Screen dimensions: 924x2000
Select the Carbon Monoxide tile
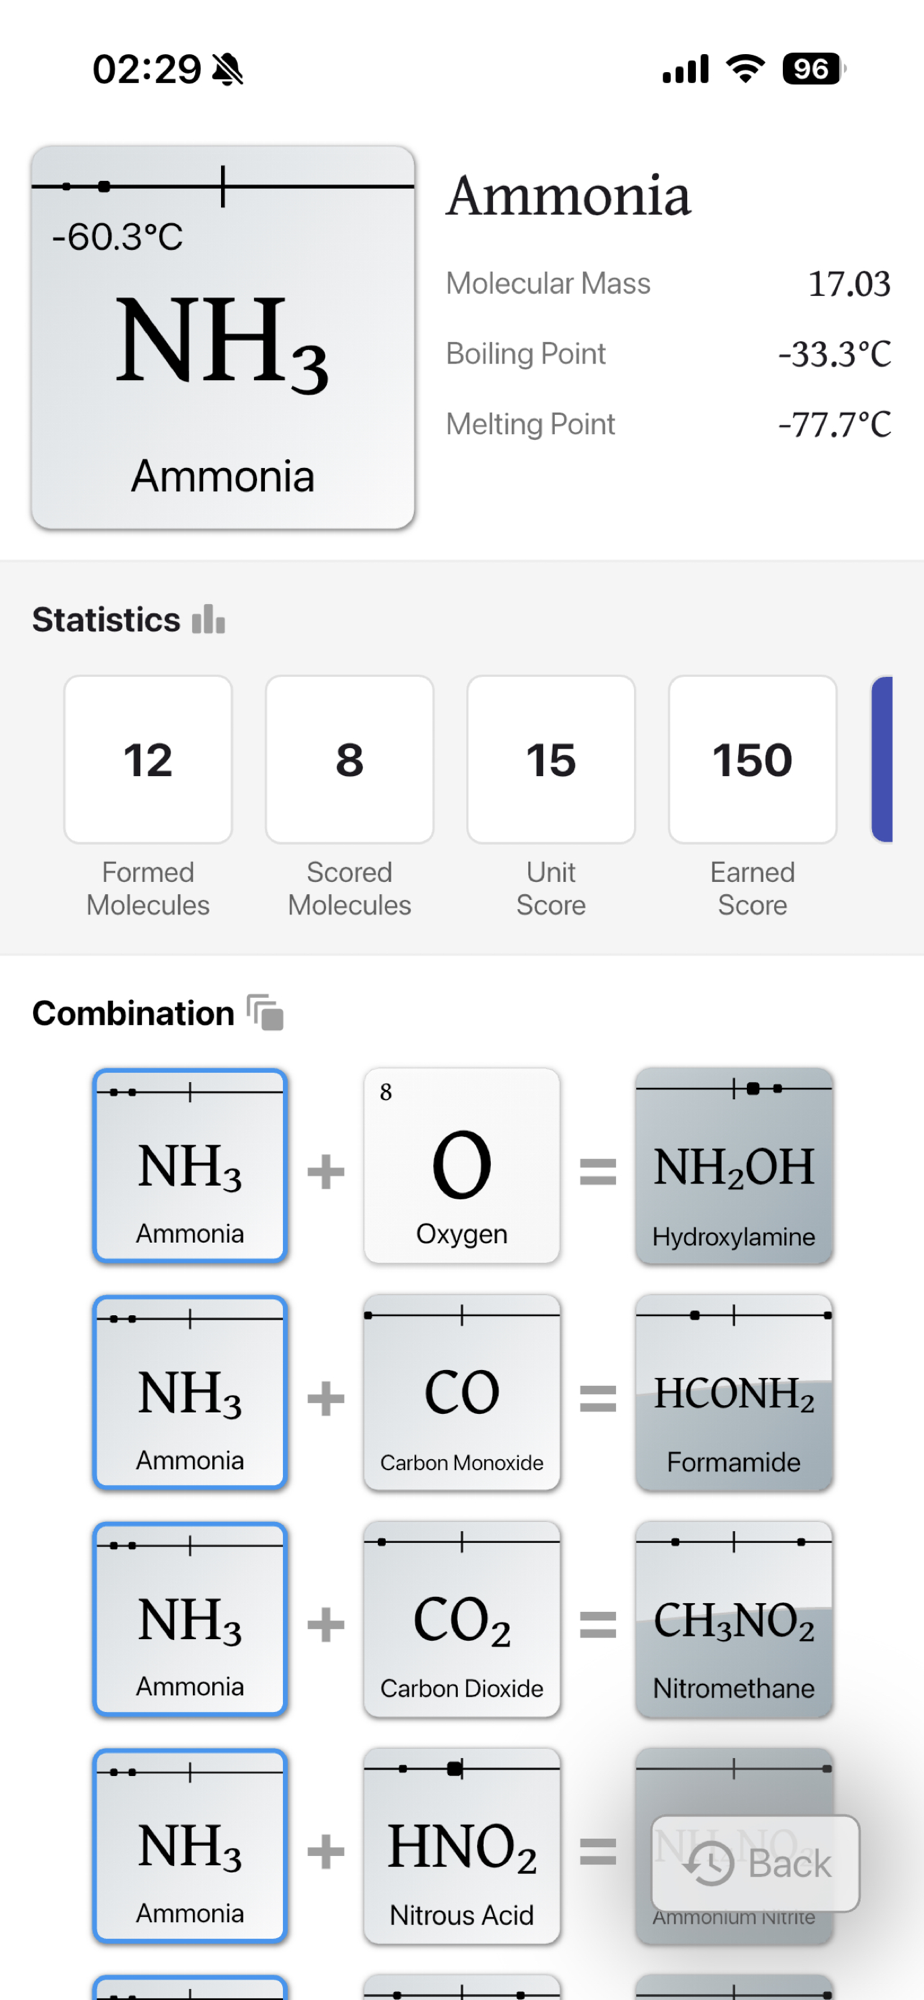461,1393
